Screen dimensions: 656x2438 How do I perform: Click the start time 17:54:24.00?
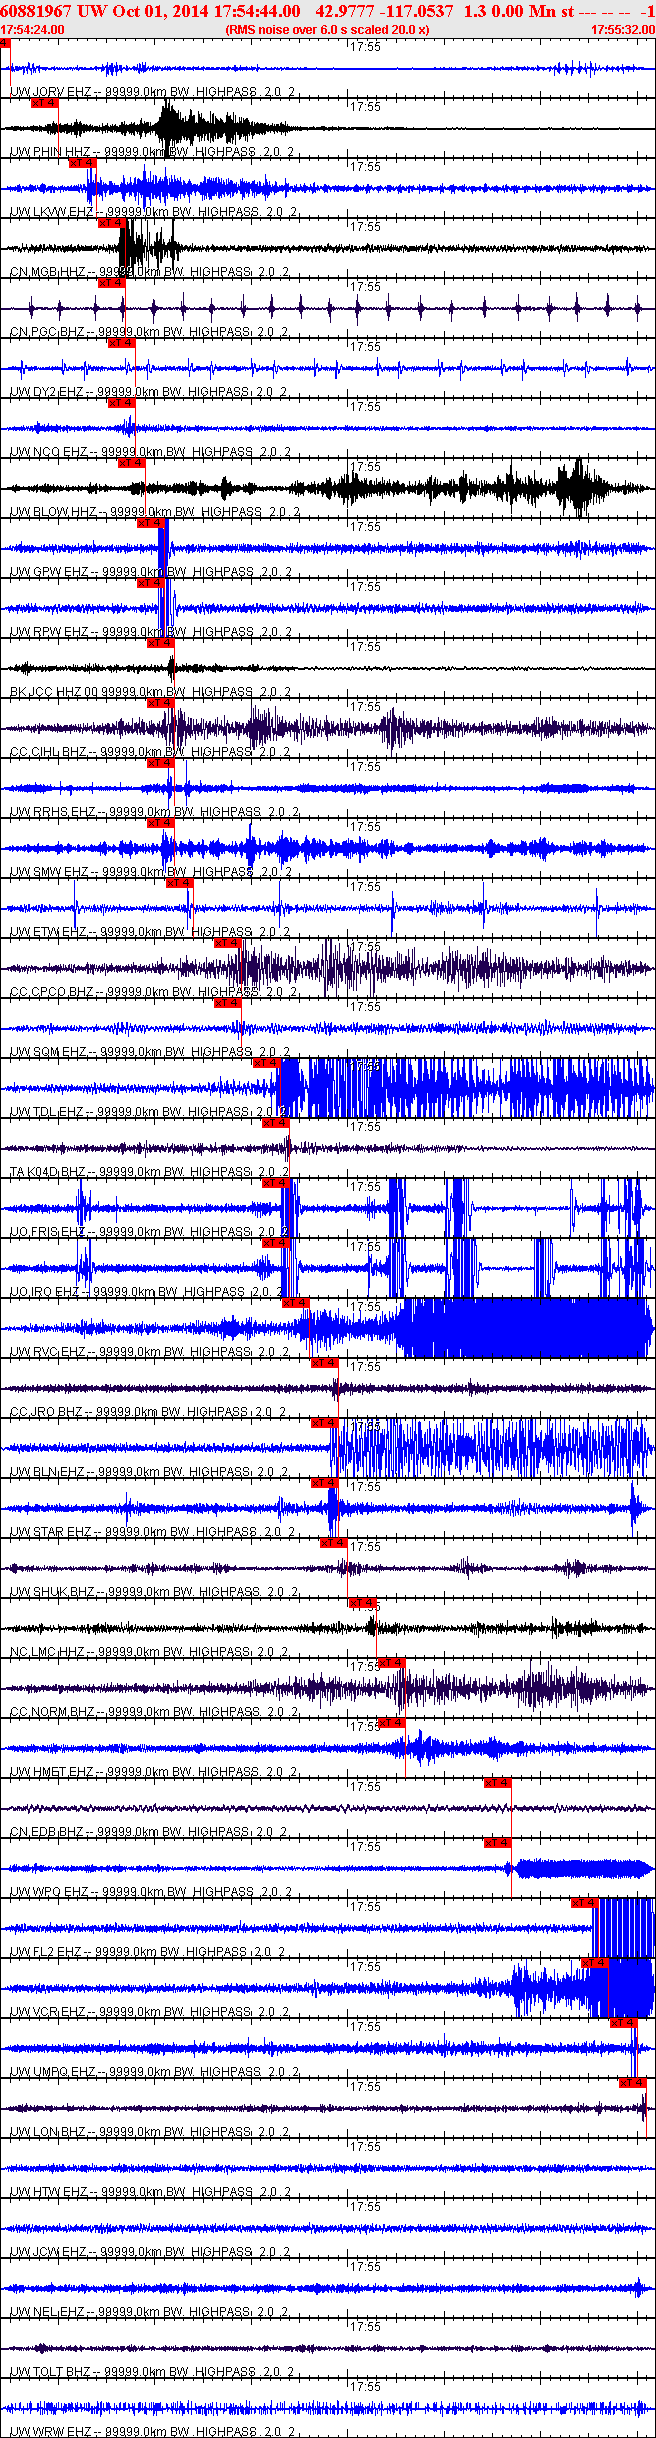tap(32, 30)
